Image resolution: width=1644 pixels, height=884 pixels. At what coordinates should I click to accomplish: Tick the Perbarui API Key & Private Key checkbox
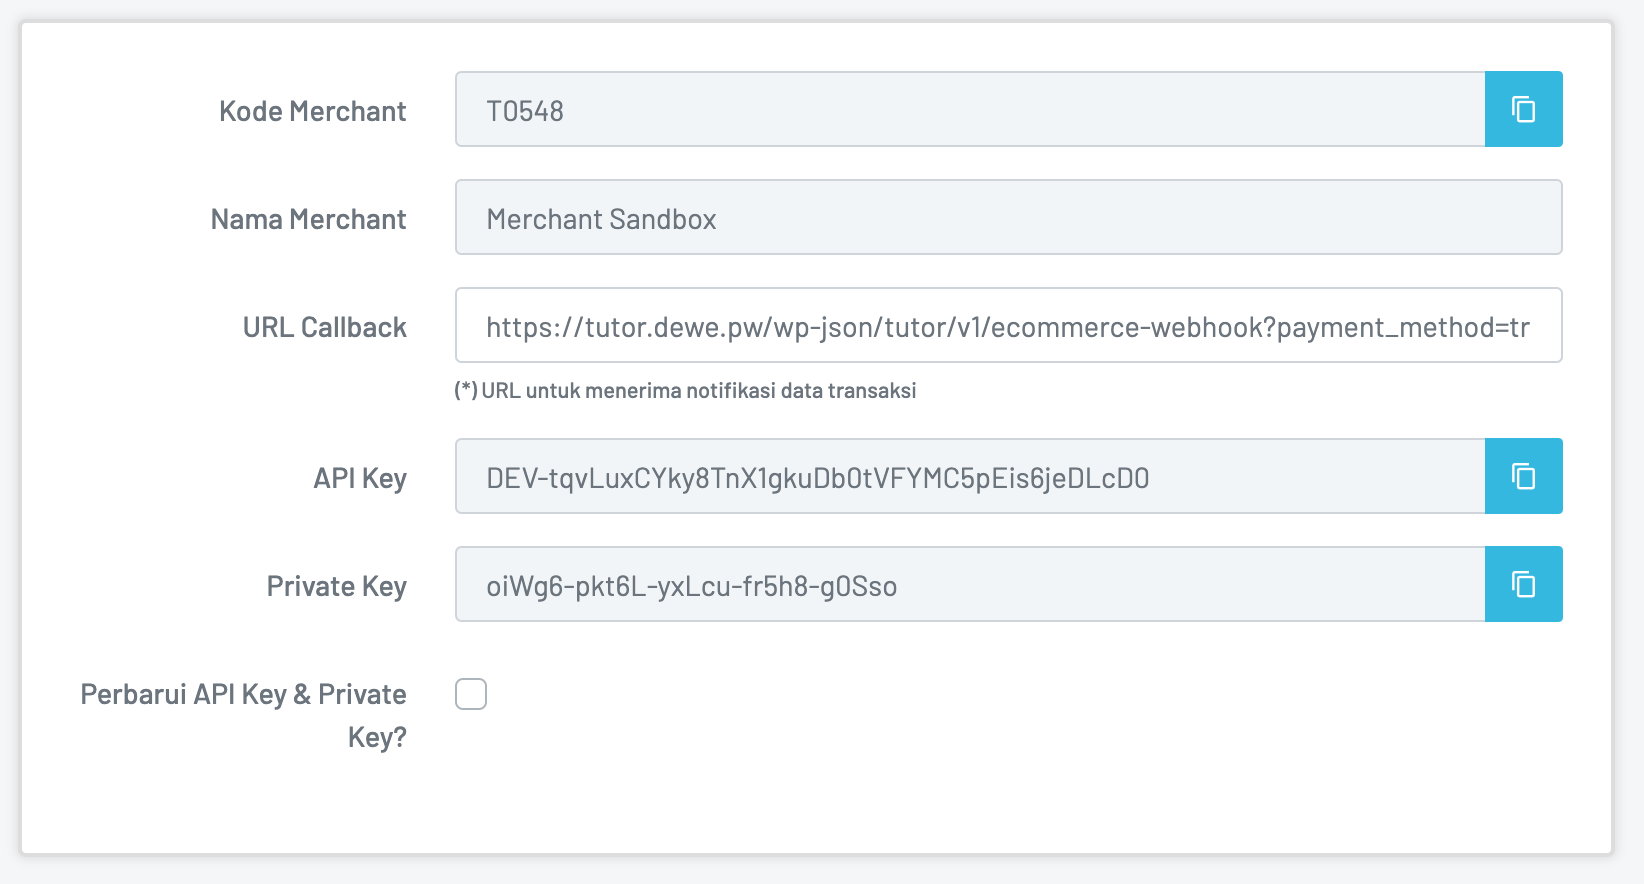tap(471, 694)
